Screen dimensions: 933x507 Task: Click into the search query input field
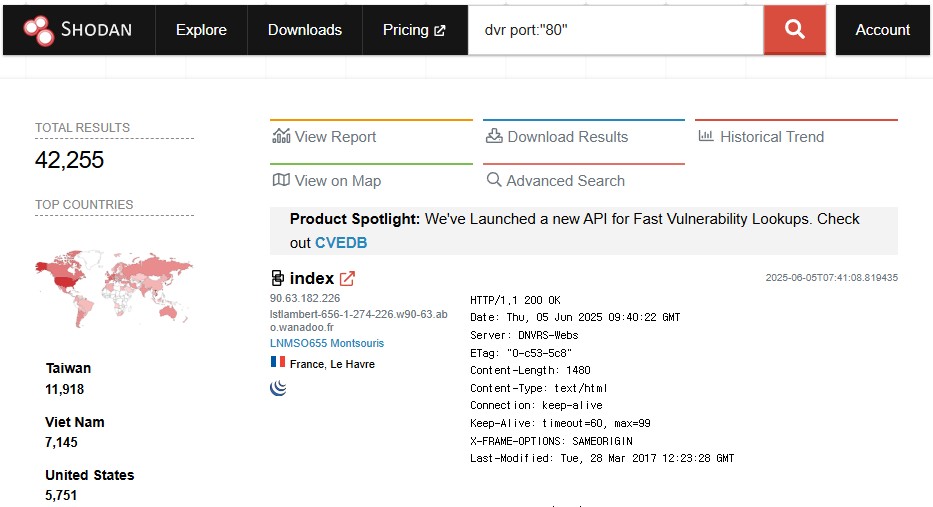pos(615,30)
